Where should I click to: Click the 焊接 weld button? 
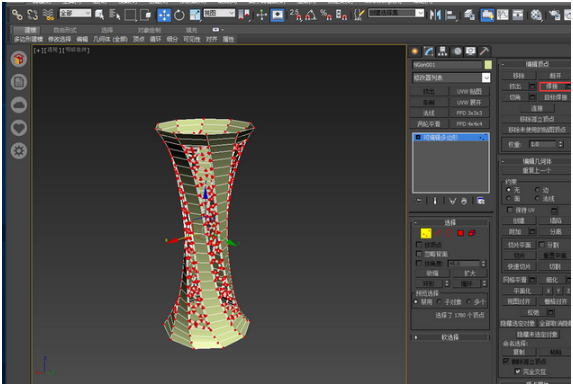coord(552,86)
